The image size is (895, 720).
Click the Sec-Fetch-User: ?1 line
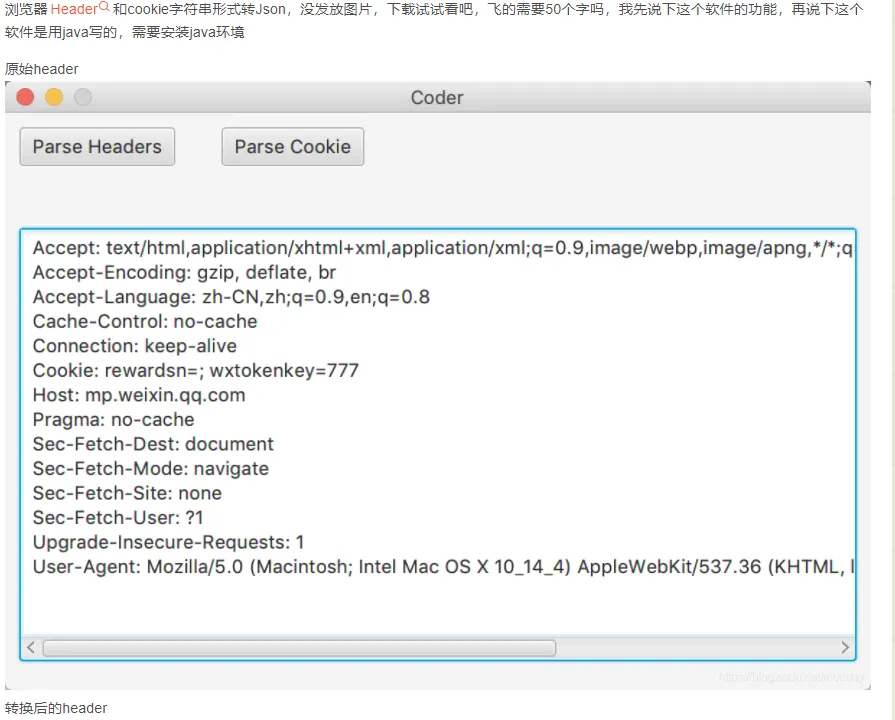coord(118,518)
